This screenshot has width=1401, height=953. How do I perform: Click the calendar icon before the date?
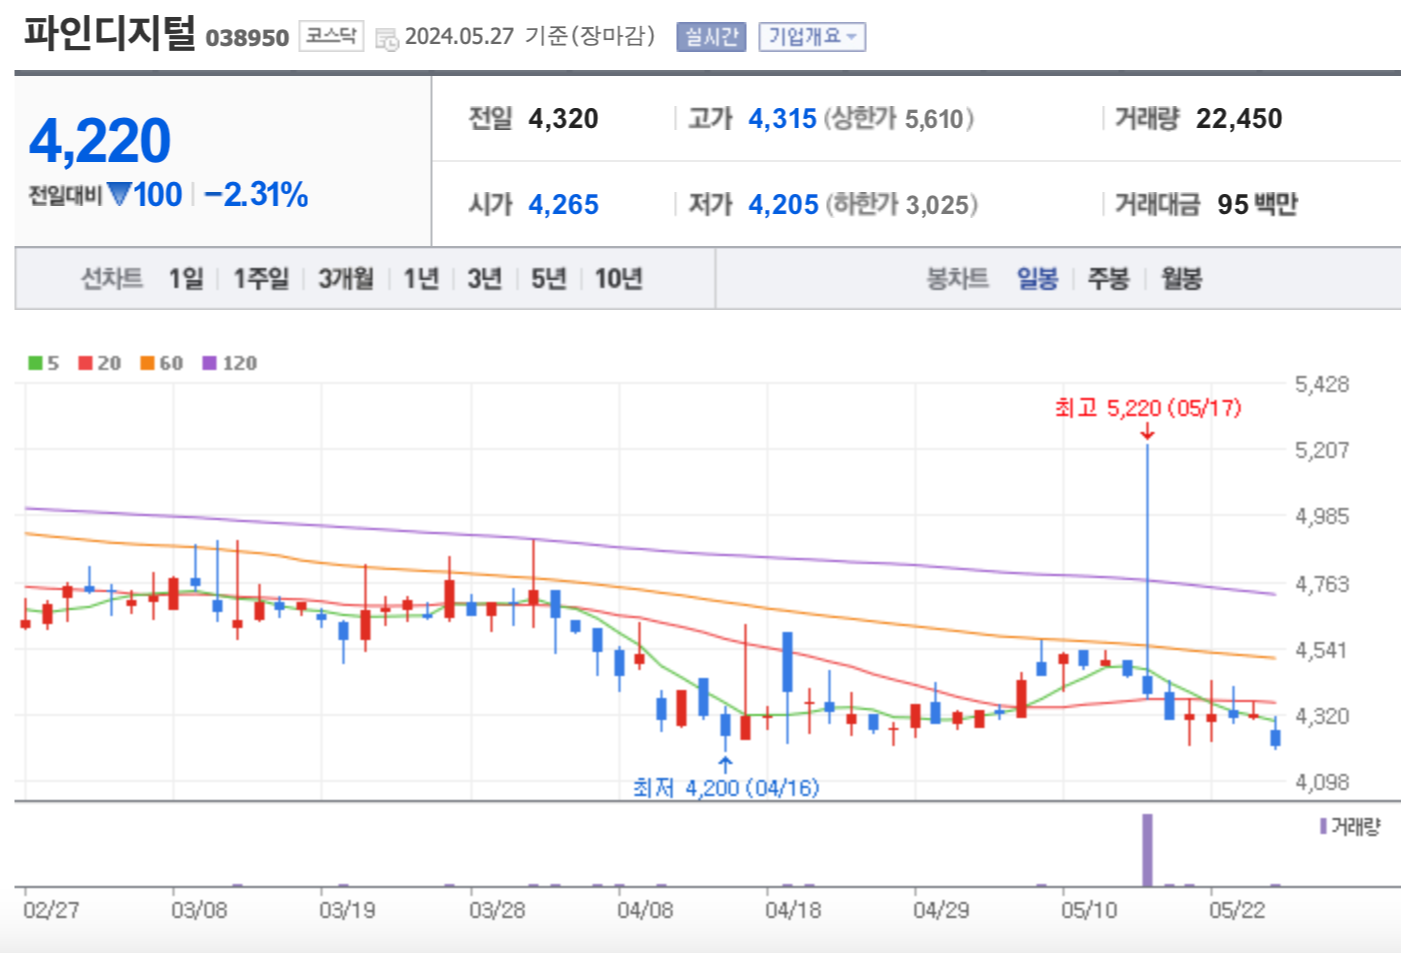point(386,39)
